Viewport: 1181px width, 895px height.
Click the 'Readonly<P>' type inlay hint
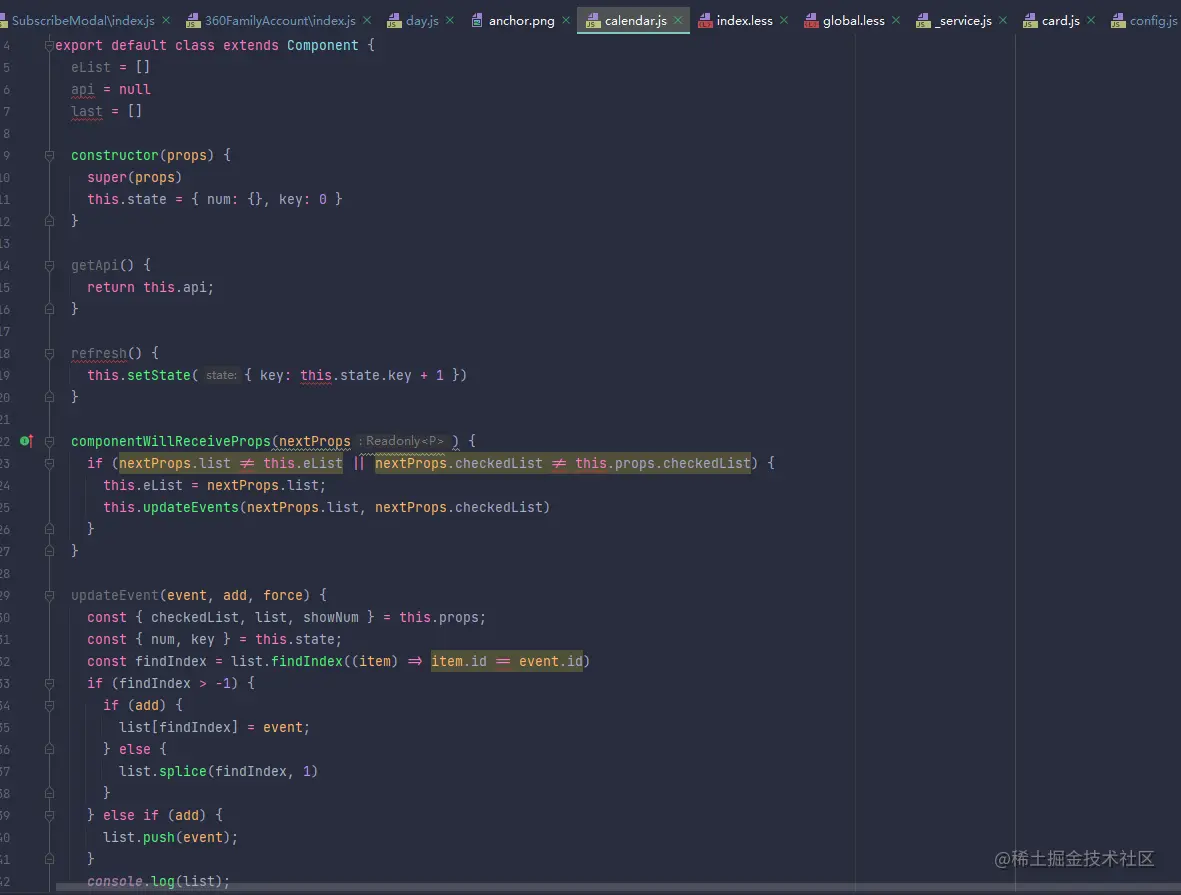coord(404,441)
